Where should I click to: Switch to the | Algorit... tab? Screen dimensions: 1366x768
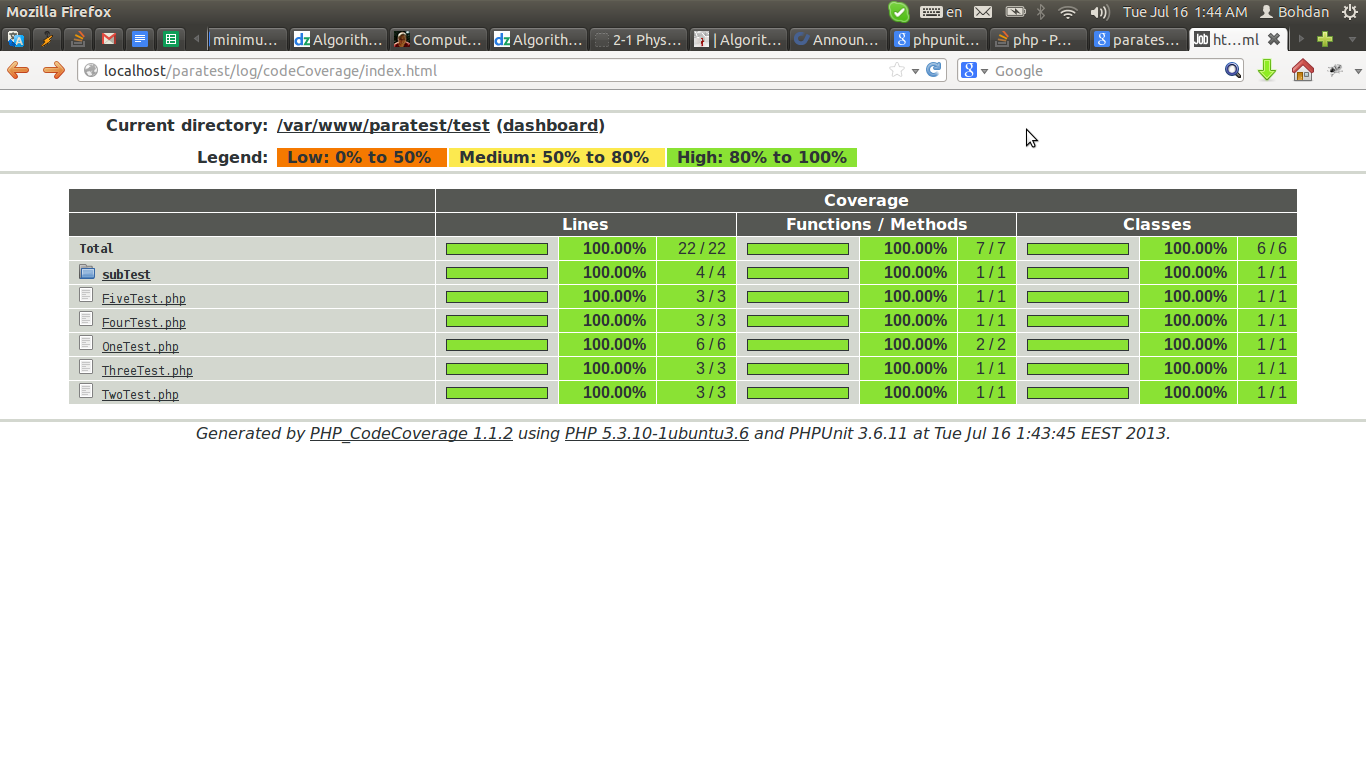[738, 39]
